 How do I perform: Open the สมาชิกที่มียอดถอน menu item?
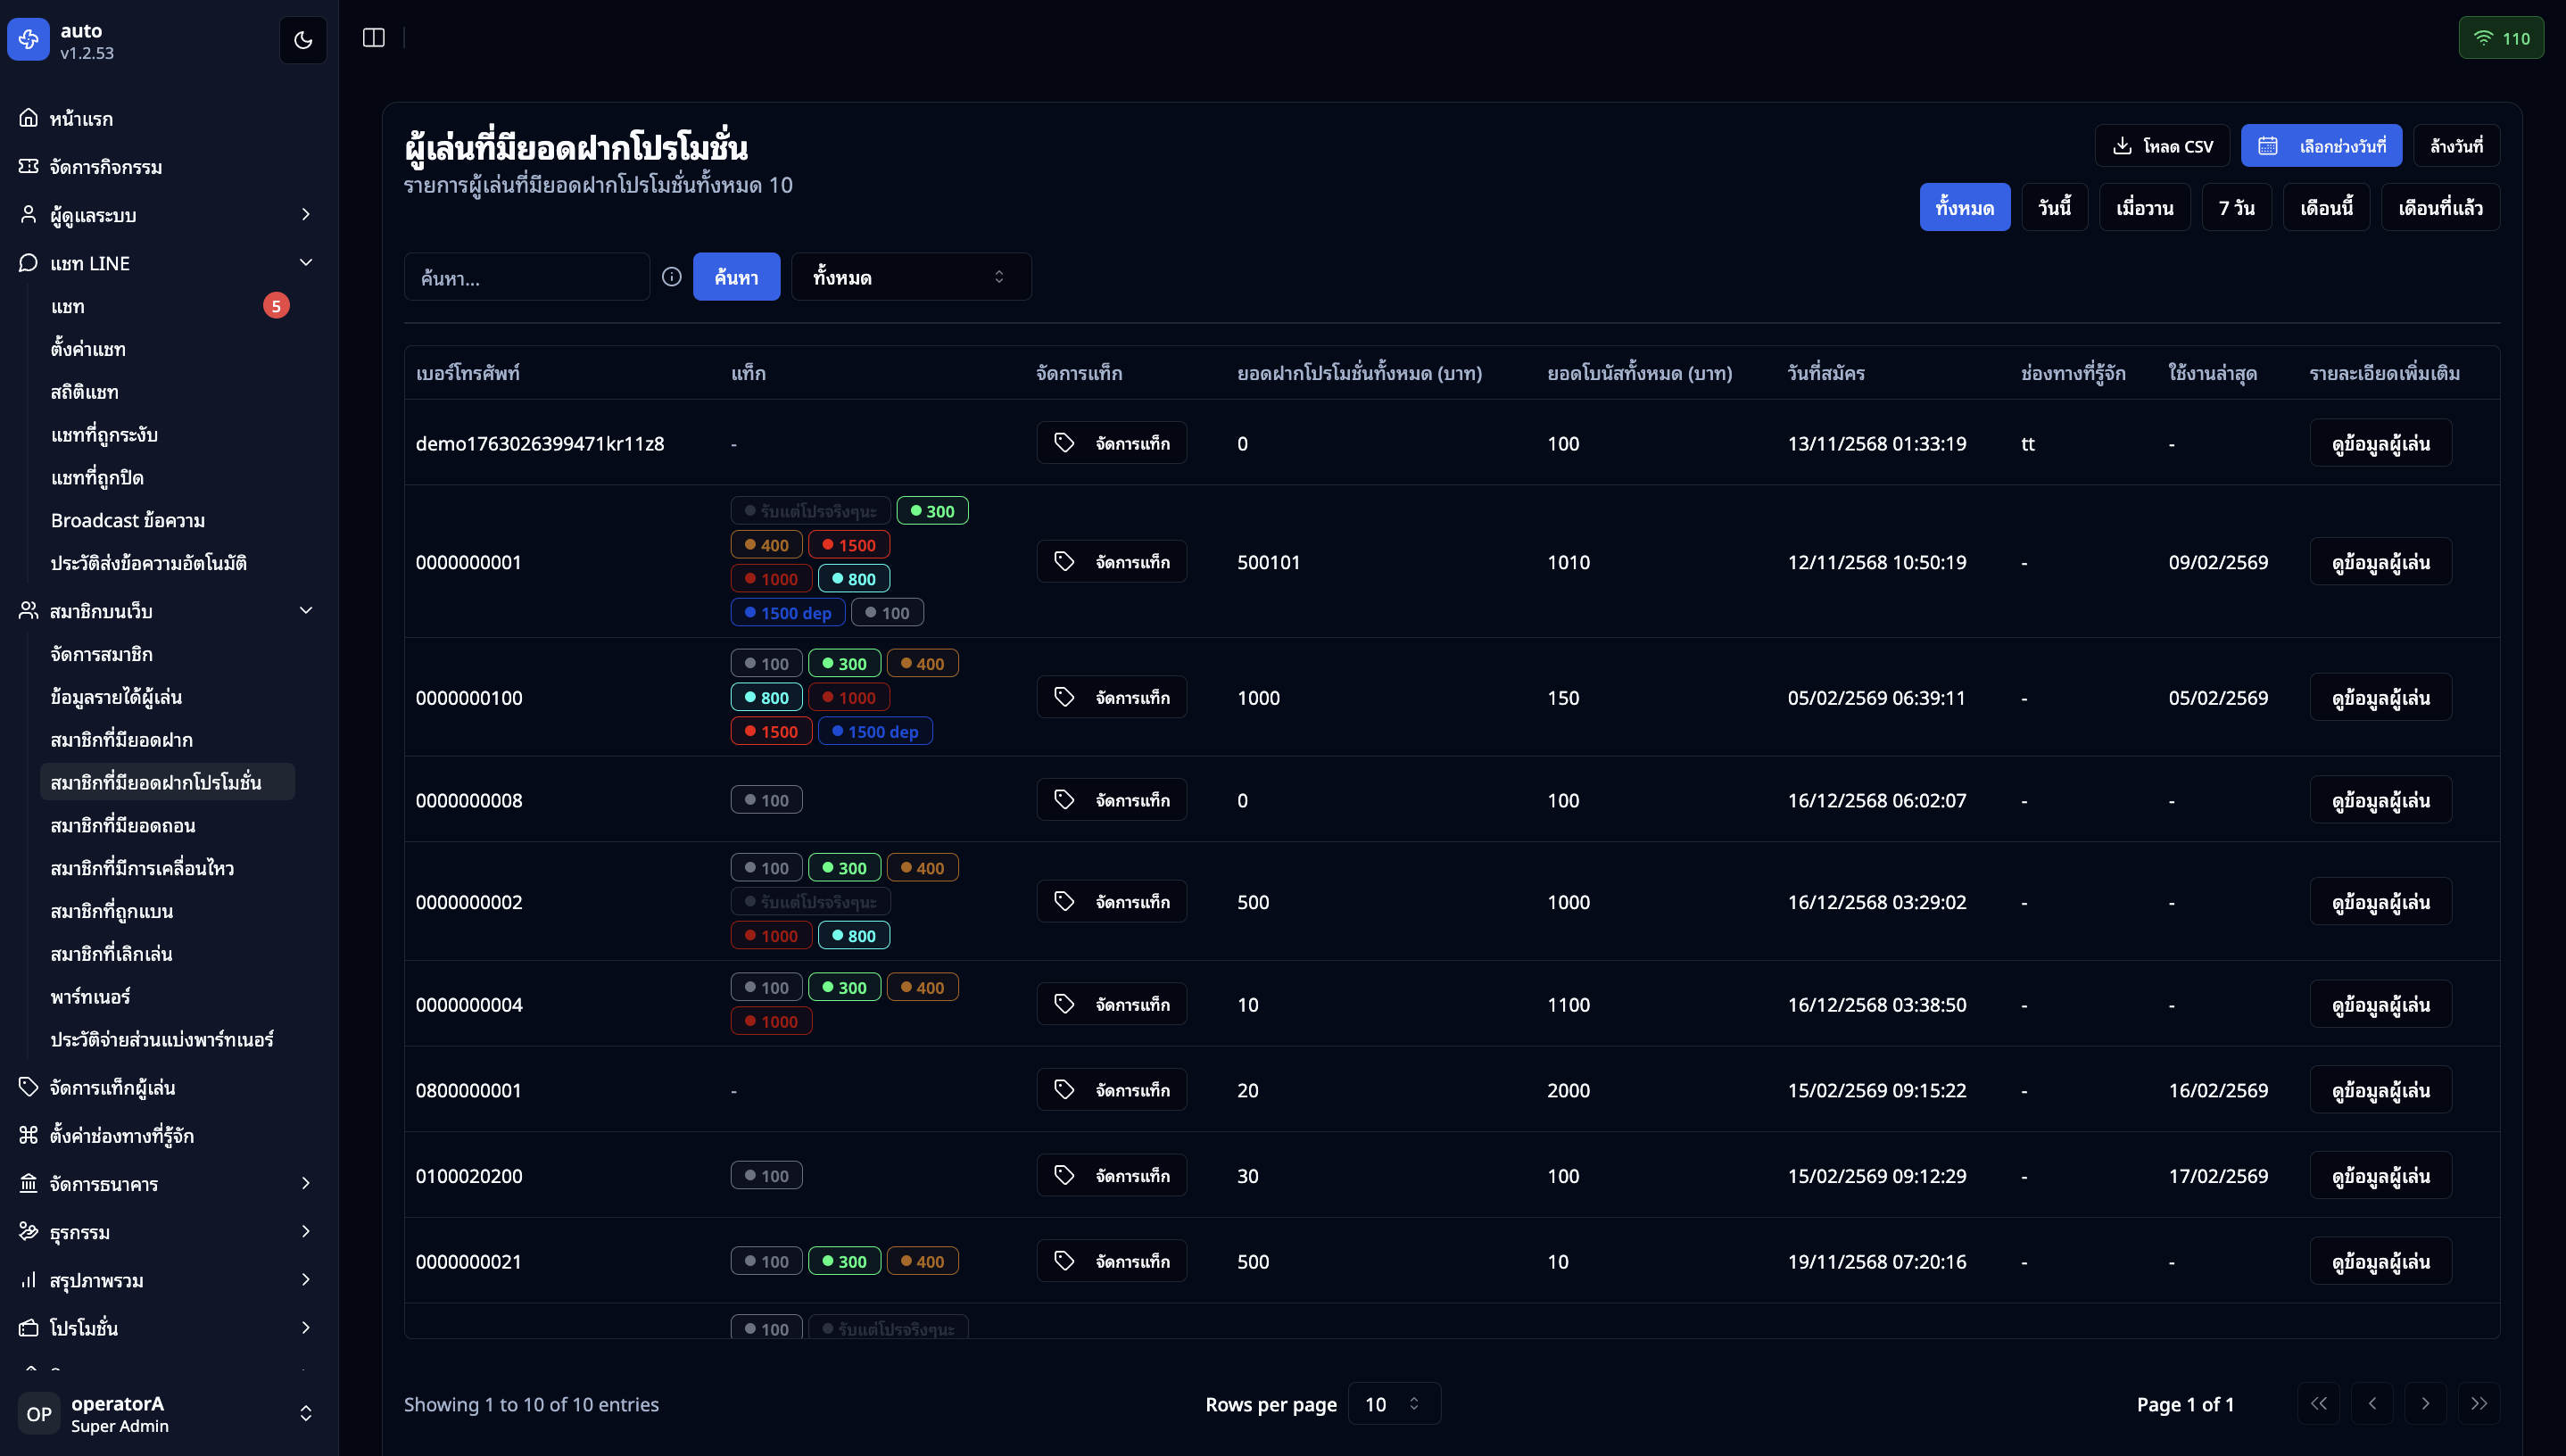point(123,825)
